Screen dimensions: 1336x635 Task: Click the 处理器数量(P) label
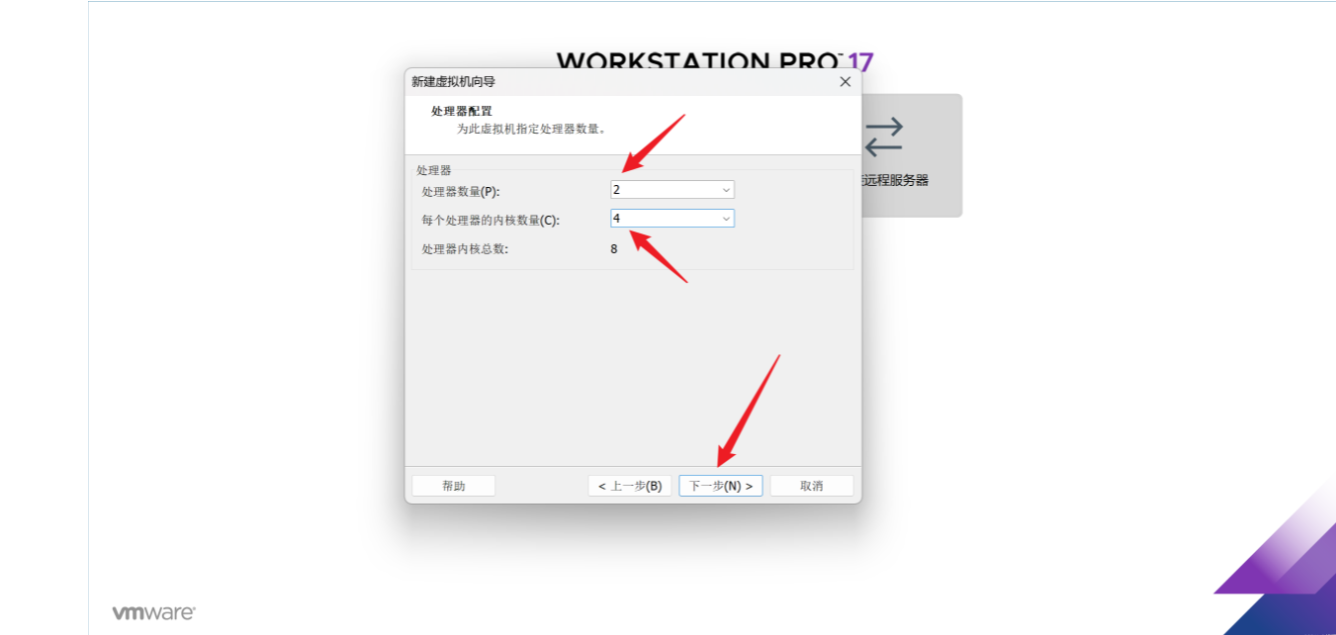coord(461,191)
